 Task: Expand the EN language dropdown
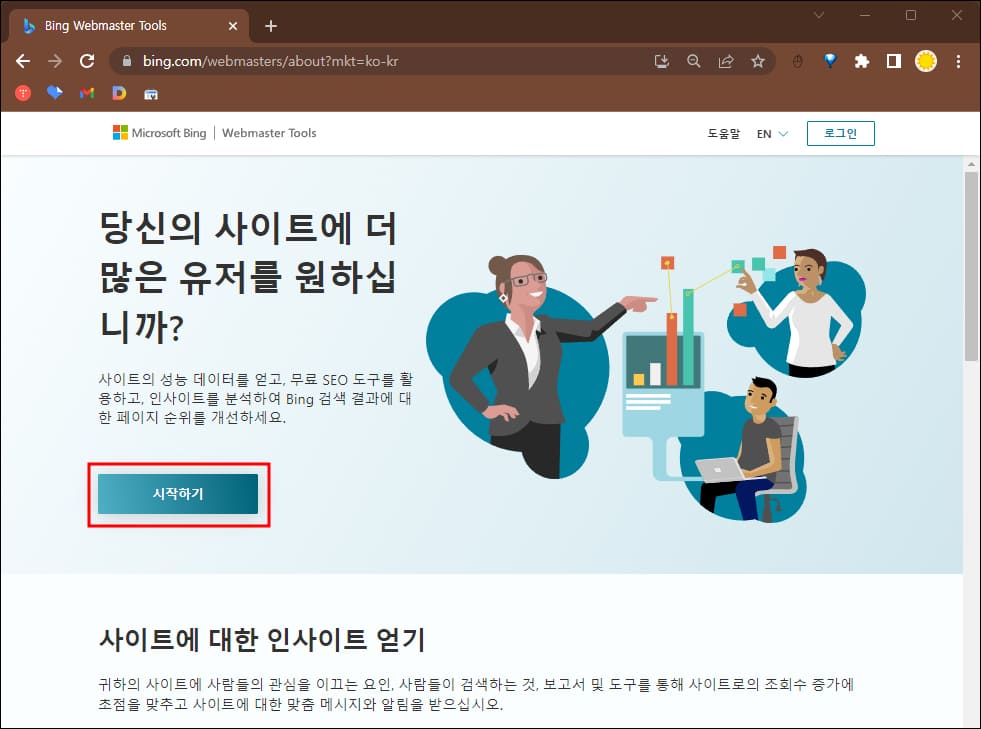click(772, 134)
